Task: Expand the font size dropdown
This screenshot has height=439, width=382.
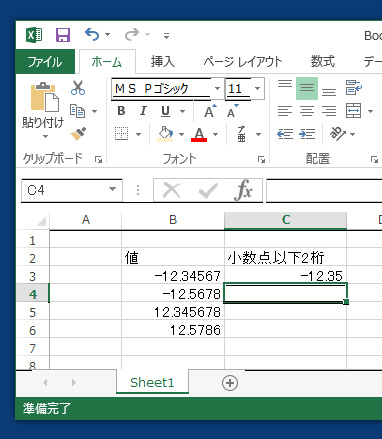Action: click(258, 88)
